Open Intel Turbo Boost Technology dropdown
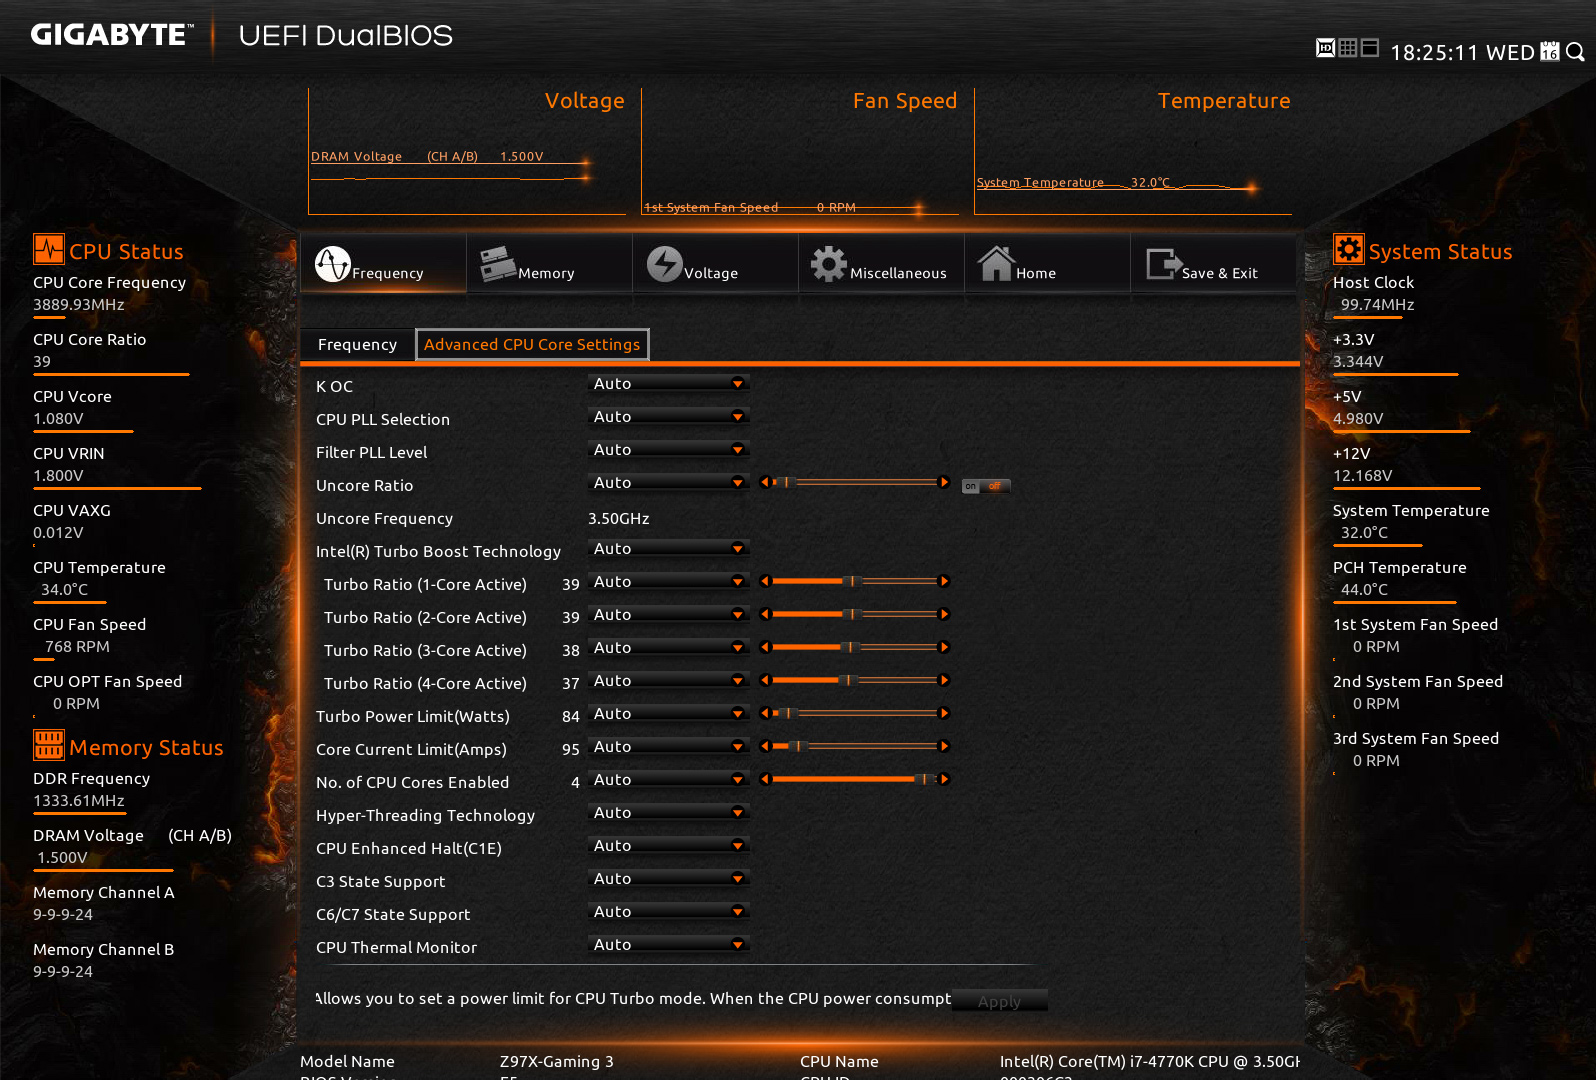The width and height of the screenshot is (1596, 1080). tap(669, 548)
